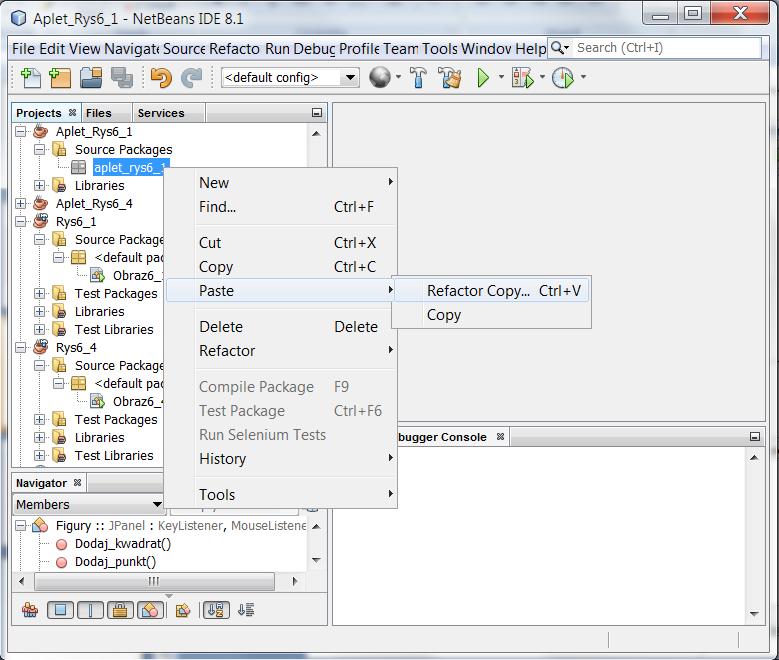Image resolution: width=779 pixels, height=660 pixels.
Task: Toggle Show Inherited Members in Navigator
Action: [x=30, y=610]
